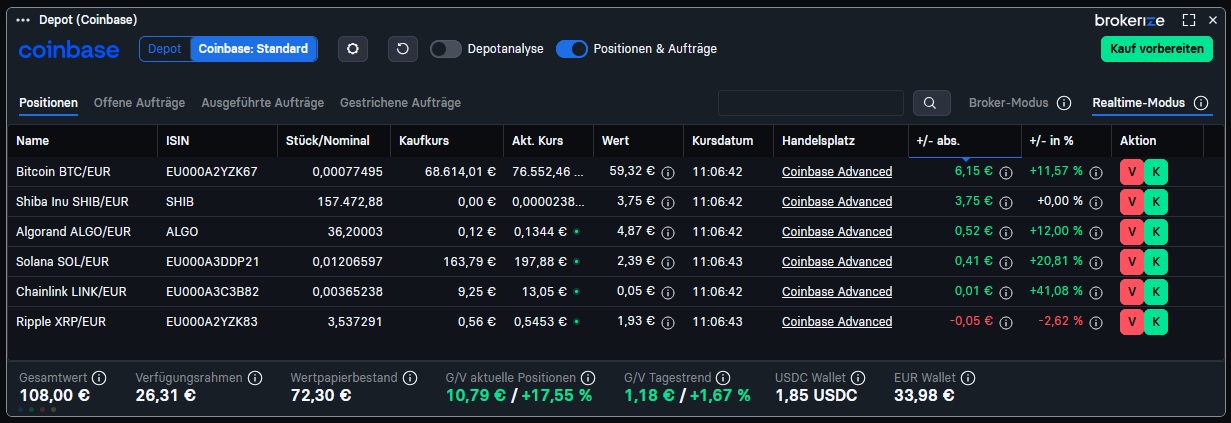Click info icon next to Chainlink +41,08 %

click(x=1097, y=292)
